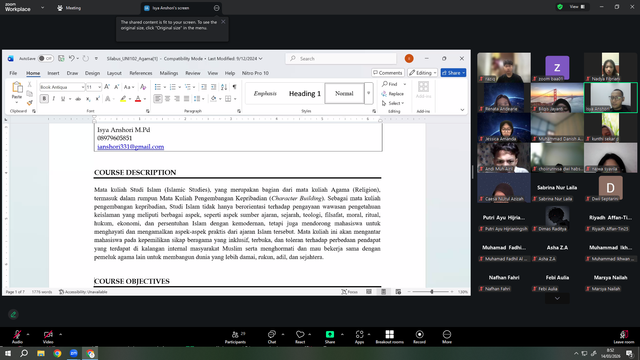Open the Find dropdown arrow
The height and width of the screenshot is (360, 640).
(x=404, y=84)
